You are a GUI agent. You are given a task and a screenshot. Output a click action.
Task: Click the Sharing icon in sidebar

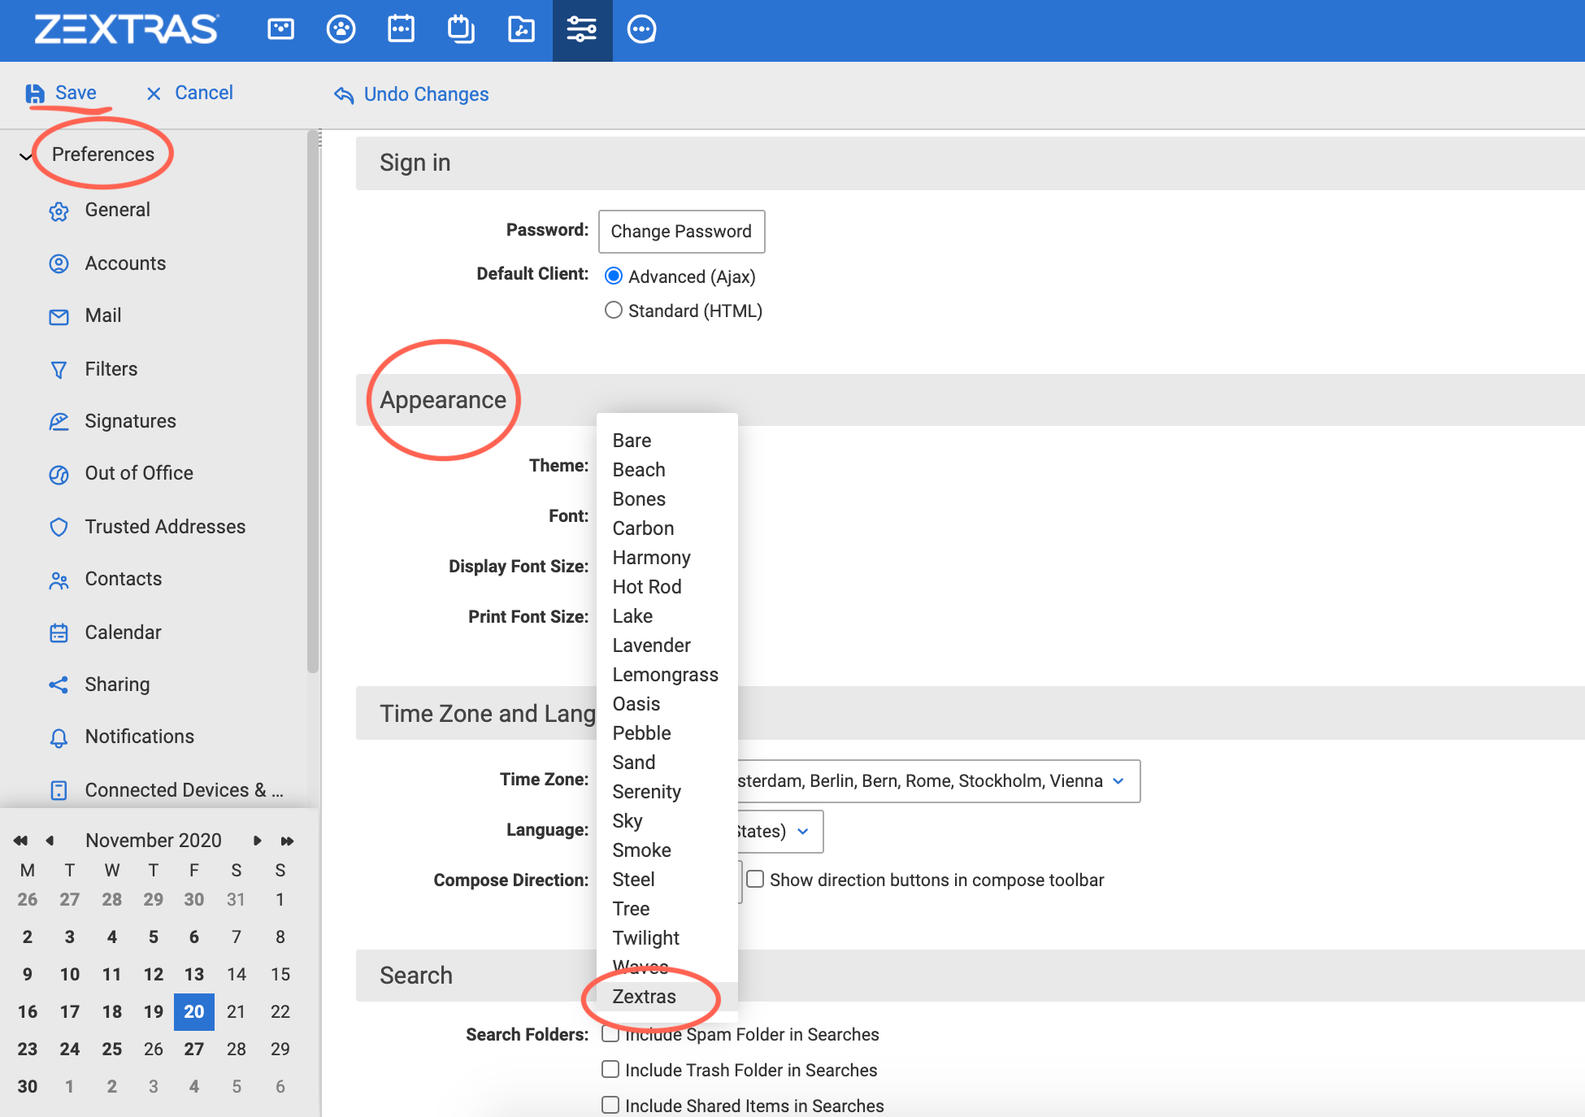tap(59, 685)
